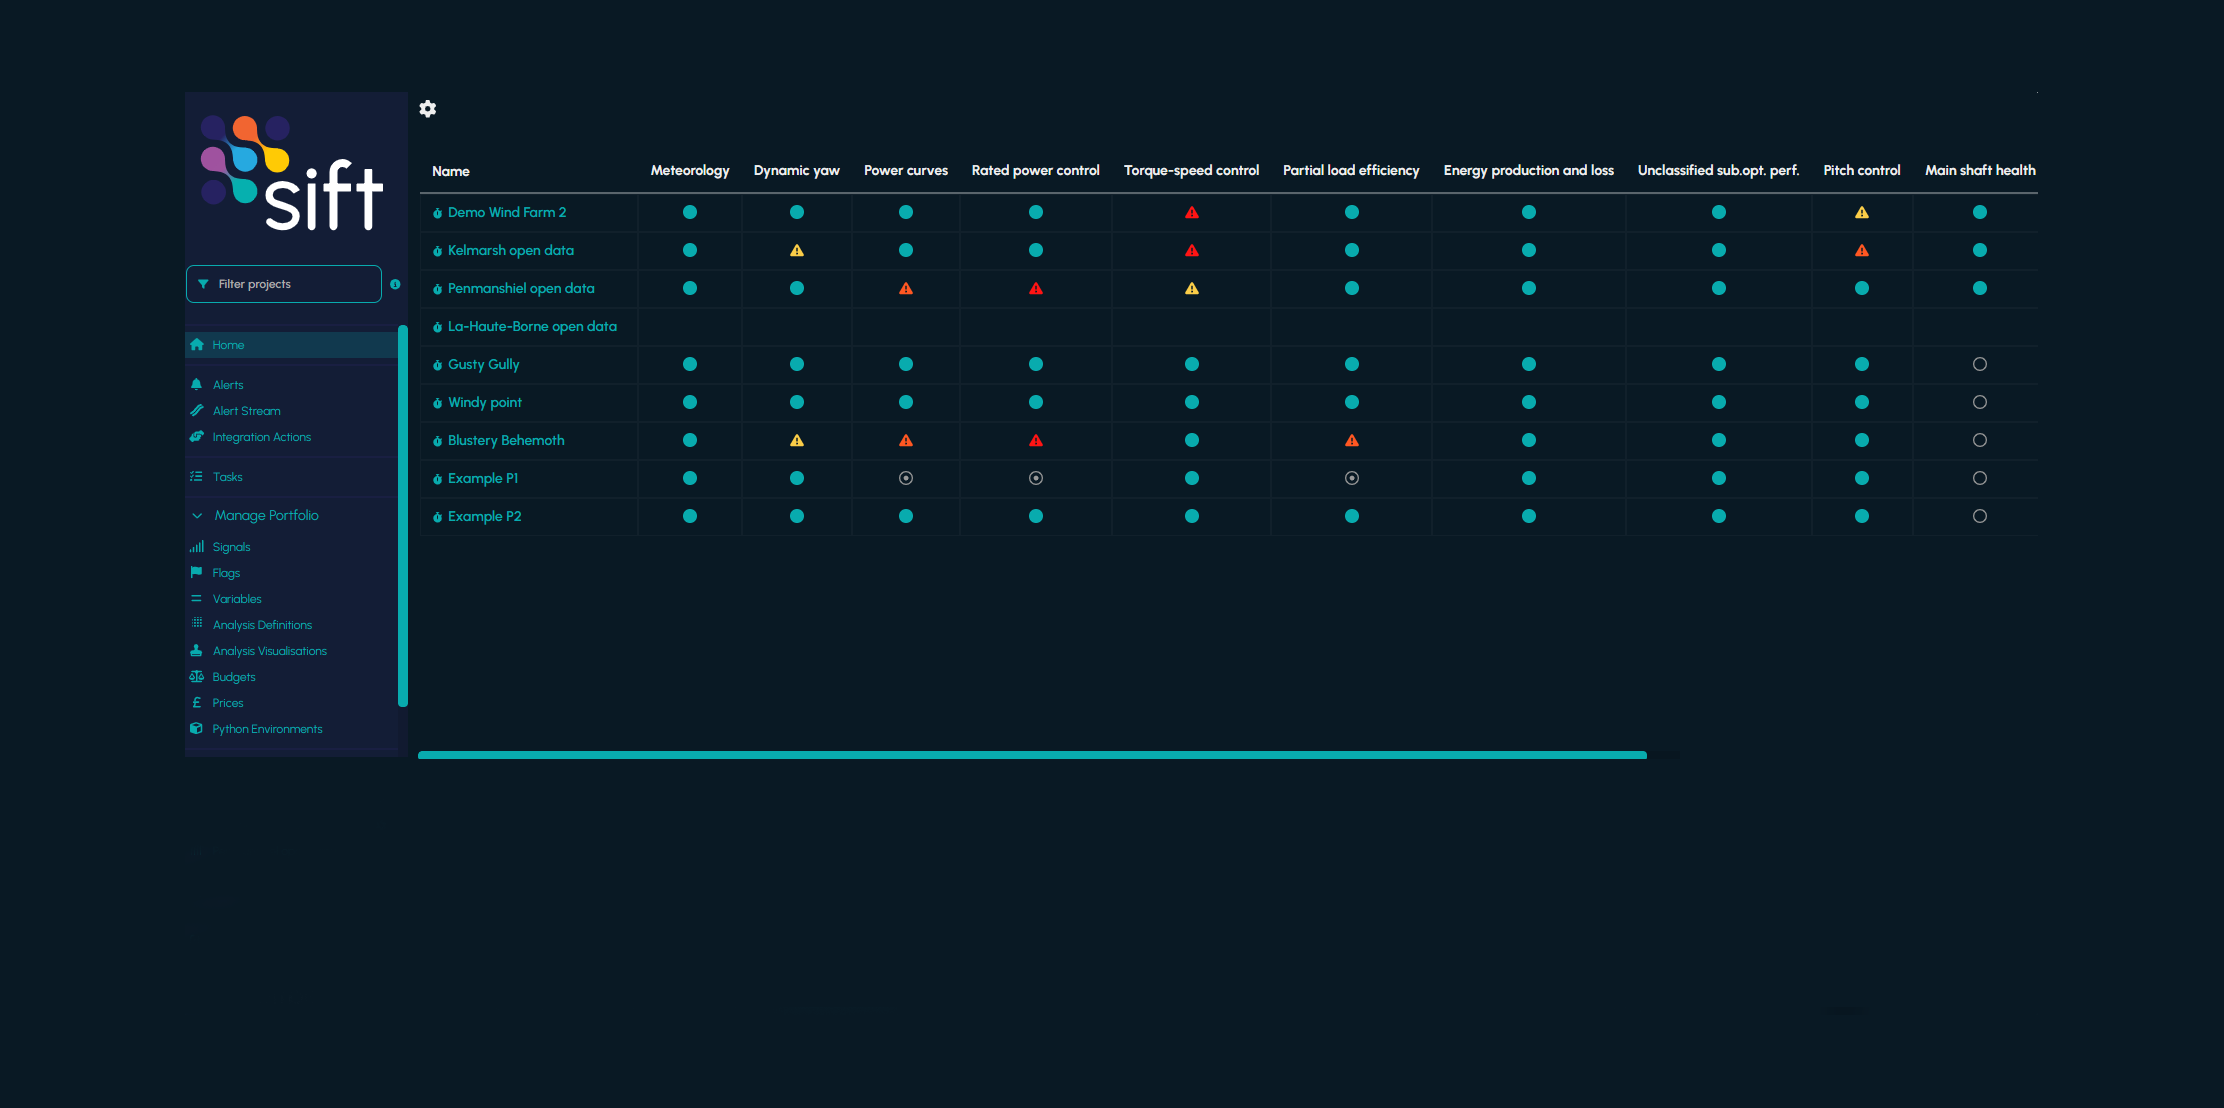The width and height of the screenshot is (2224, 1108).
Task: Open the settings gear above the table
Action: [428, 109]
